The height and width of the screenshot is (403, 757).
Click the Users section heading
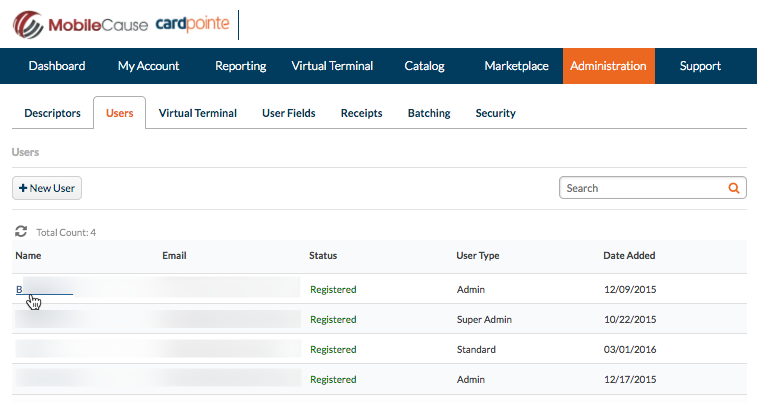click(x=25, y=152)
